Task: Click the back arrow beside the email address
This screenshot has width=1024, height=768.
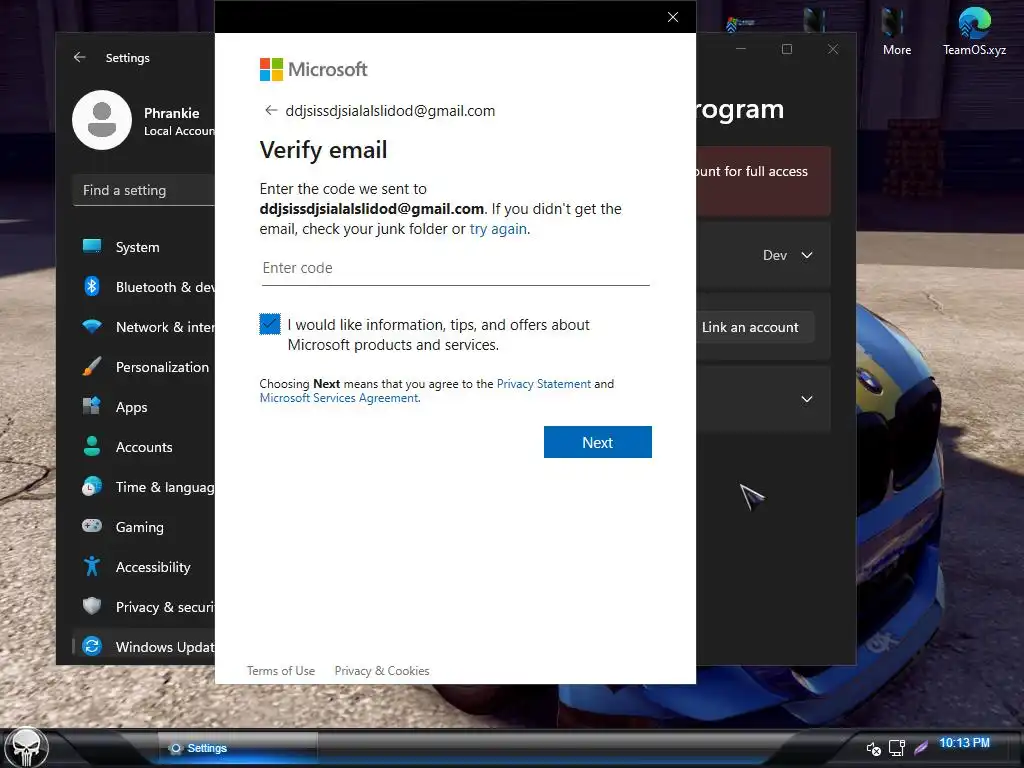Action: pos(270,110)
